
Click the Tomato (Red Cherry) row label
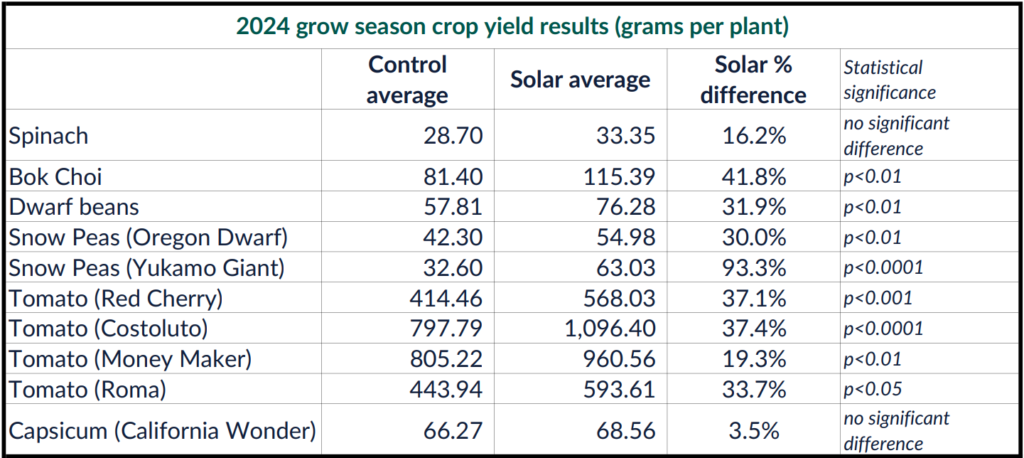(115, 297)
